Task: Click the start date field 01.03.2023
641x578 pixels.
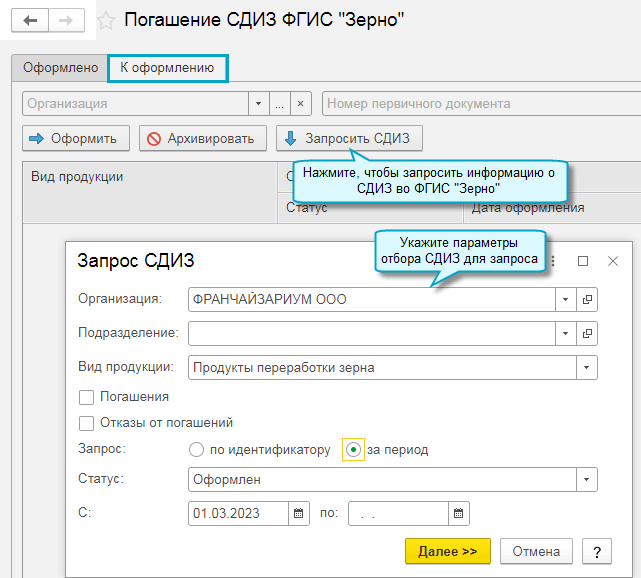Action: pyautogui.click(x=238, y=513)
